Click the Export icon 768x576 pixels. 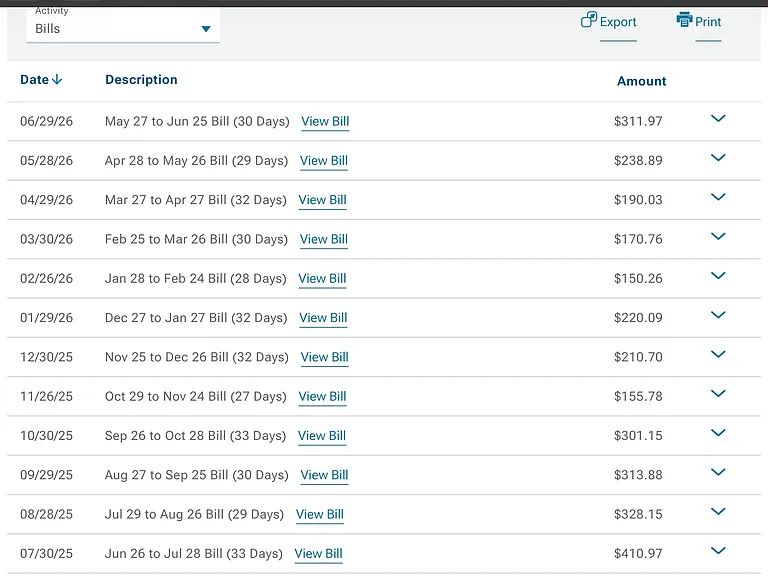588,20
